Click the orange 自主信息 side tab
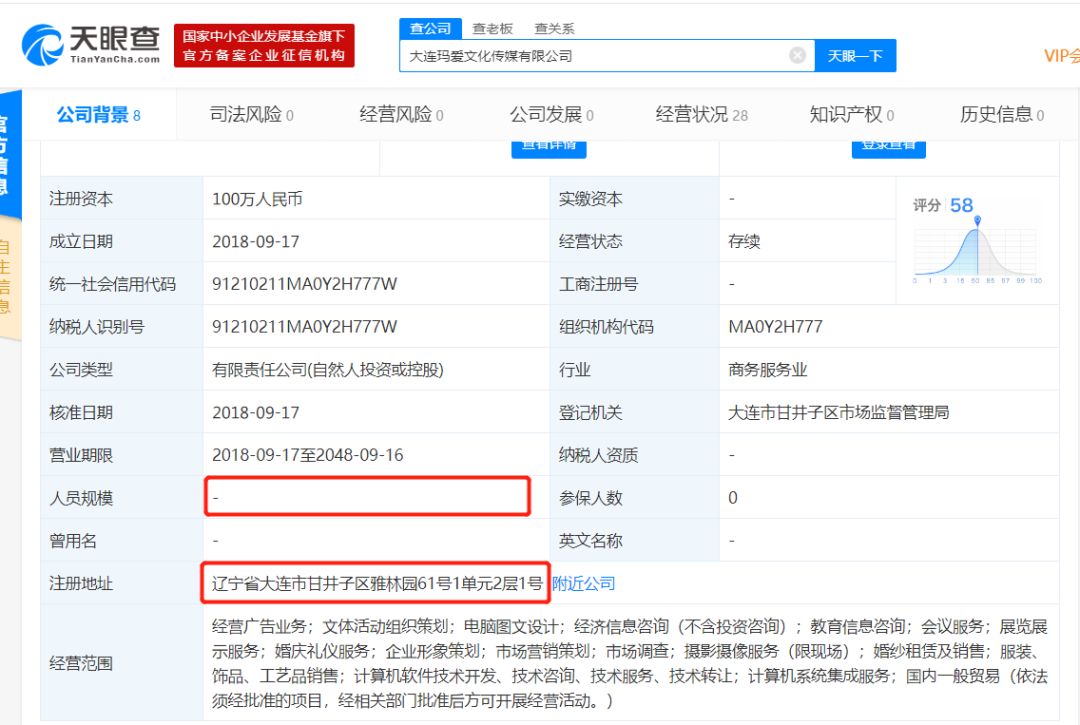This screenshot has height=725, width=1080. 8,279
